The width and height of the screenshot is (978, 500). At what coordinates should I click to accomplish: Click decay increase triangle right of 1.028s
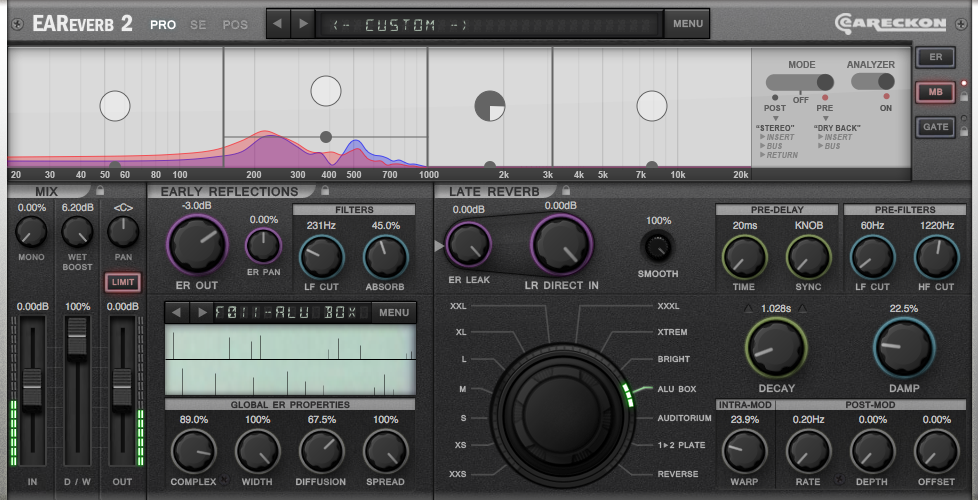point(802,309)
